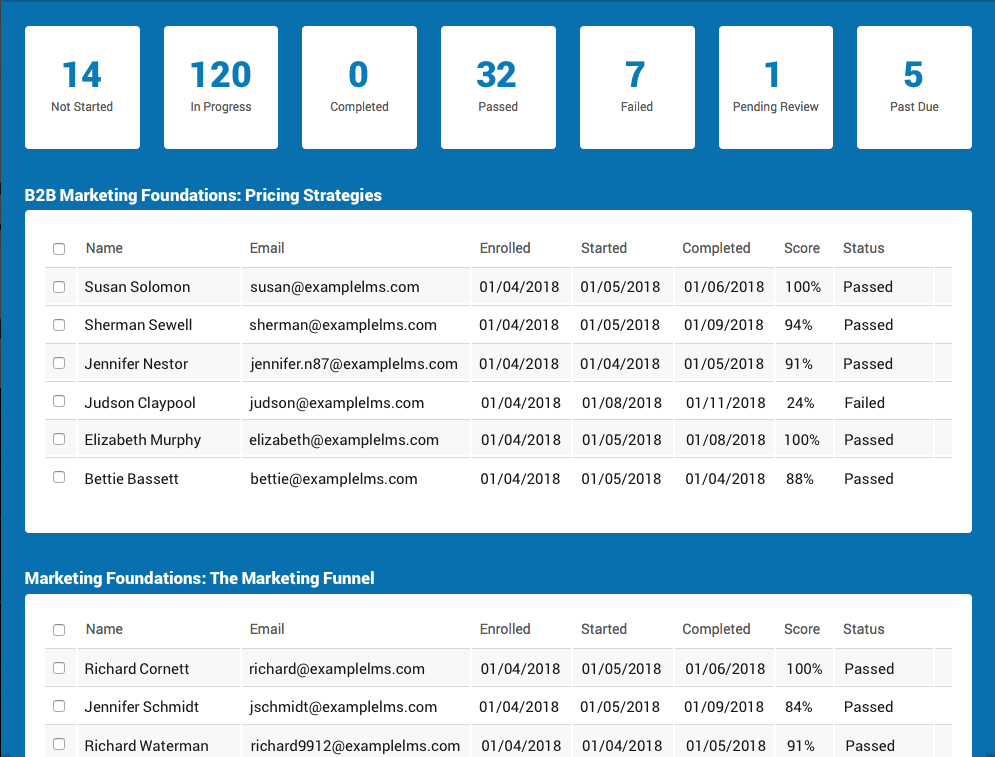The width and height of the screenshot is (995, 757).
Task: Click the 1 Pending Review card
Action: click(x=775, y=88)
